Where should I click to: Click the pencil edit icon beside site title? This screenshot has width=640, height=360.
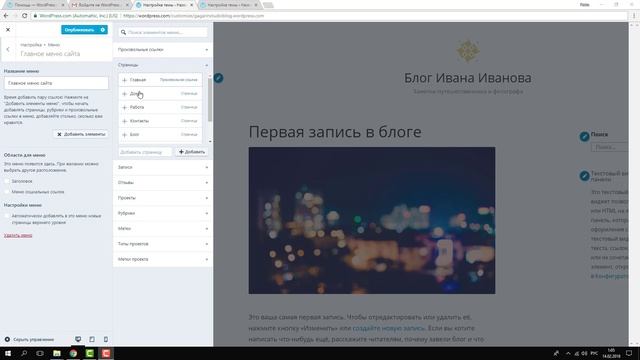click(218, 78)
